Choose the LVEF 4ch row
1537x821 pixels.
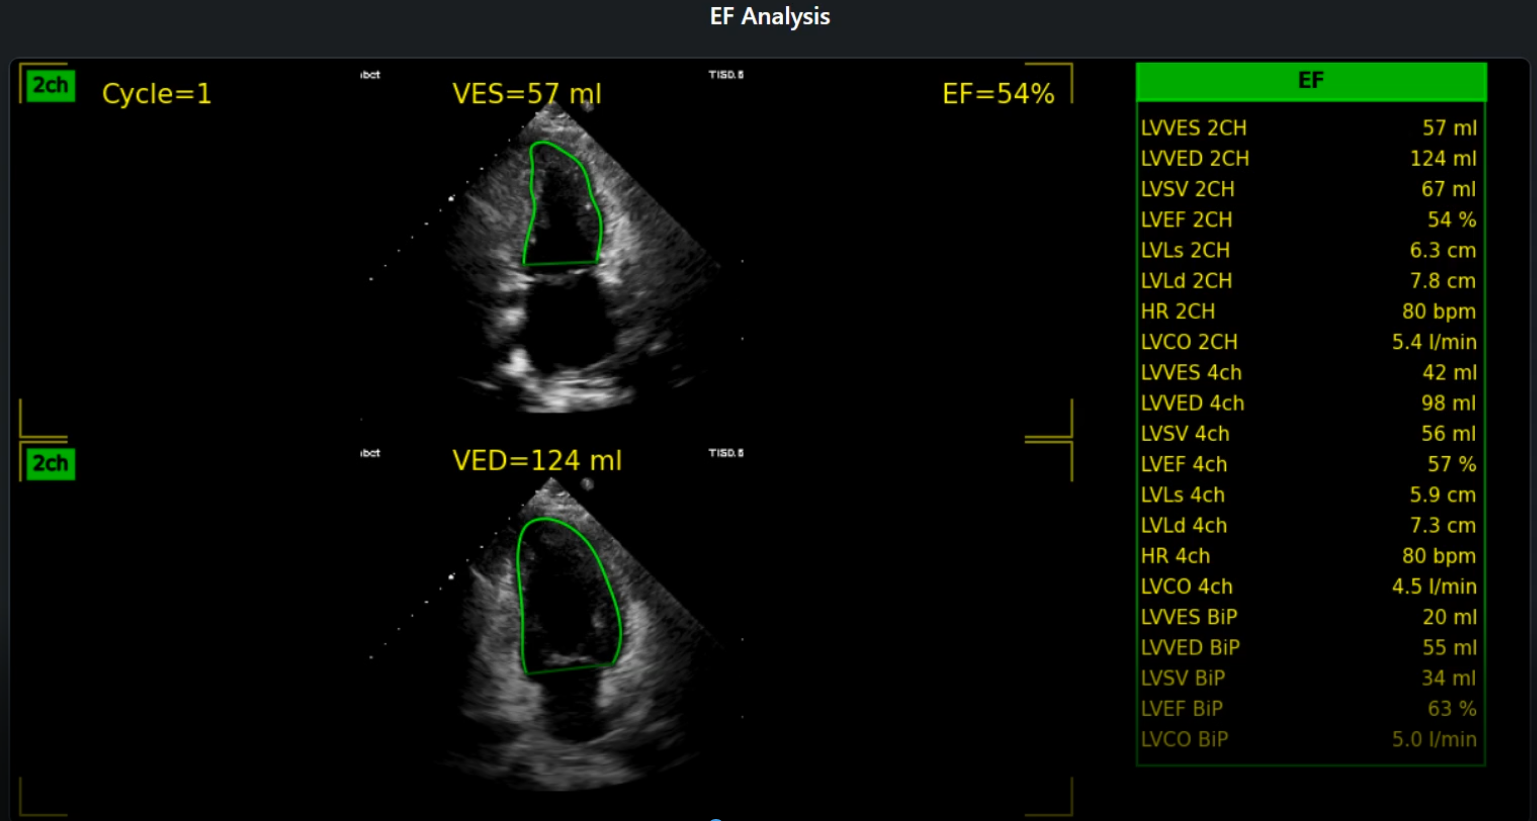pos(1308,464)
